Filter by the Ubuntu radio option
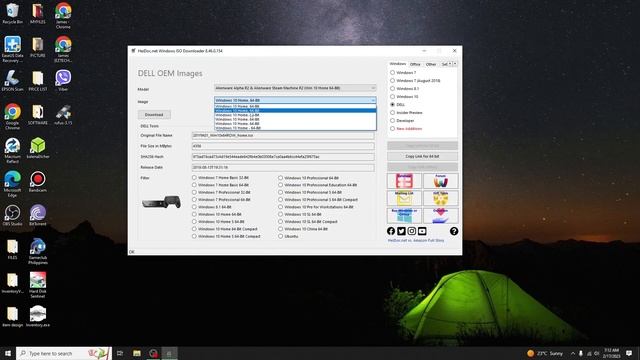Image resolution: width=640 pixels, height=360 pixels. pyautogui.click(x=280, y=236)
